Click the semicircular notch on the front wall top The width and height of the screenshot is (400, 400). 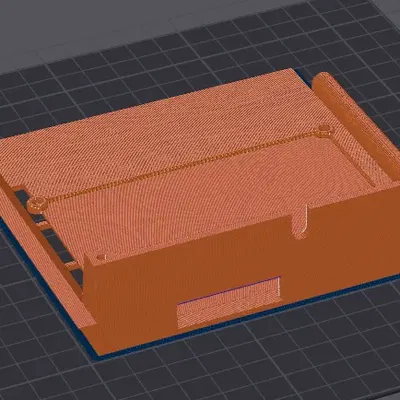300,223
